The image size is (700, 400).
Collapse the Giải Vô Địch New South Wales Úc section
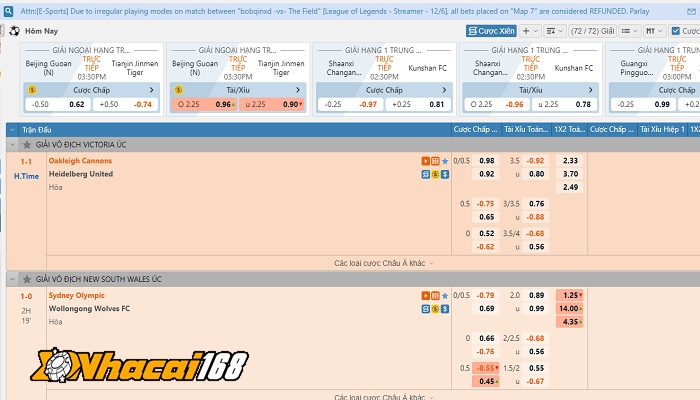(x=12, y=279)
